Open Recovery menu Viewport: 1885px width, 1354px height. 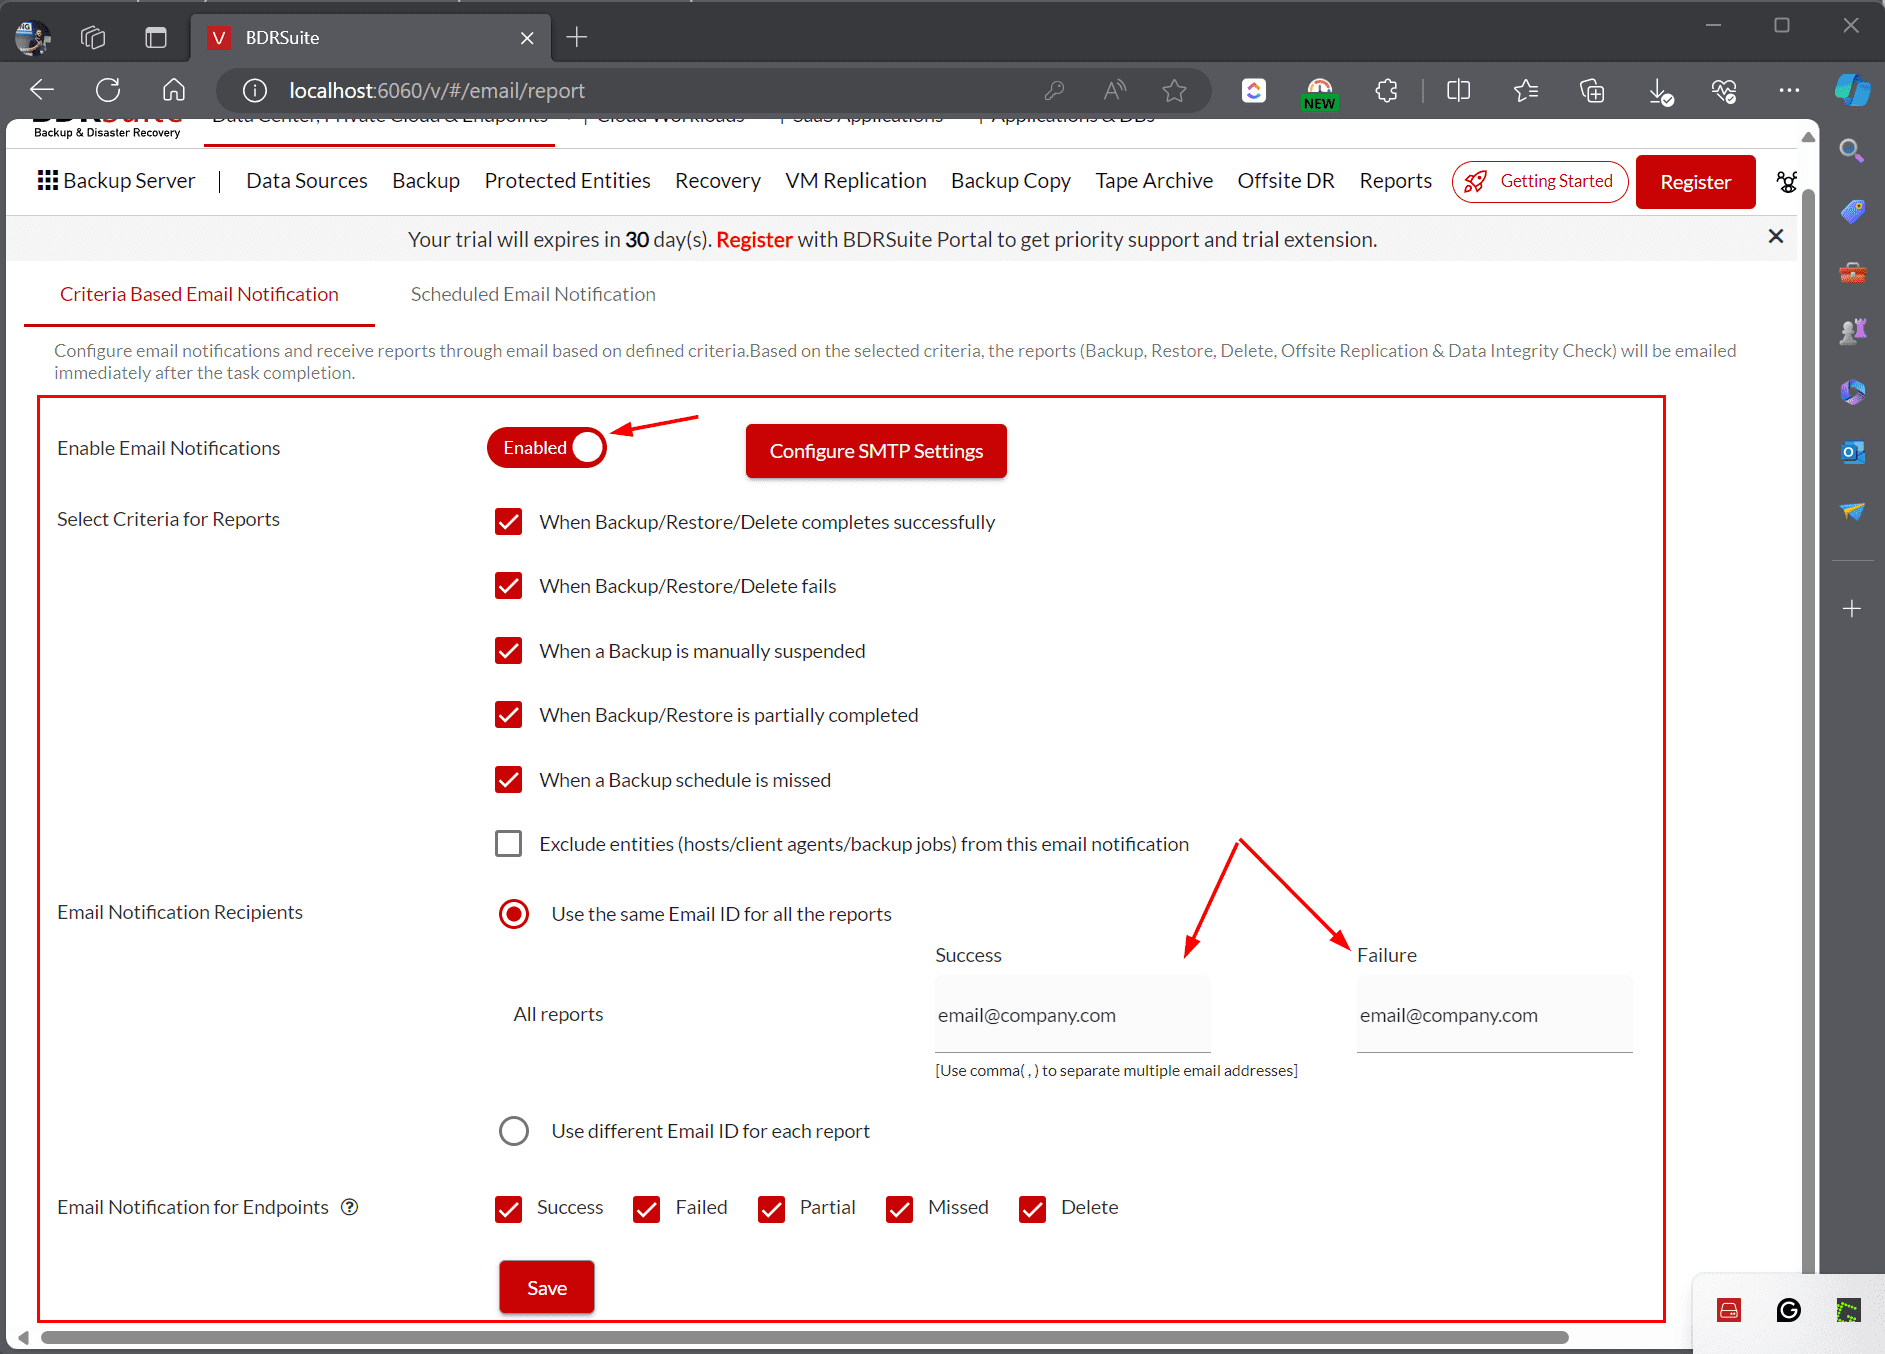click(x=718, y=181)
